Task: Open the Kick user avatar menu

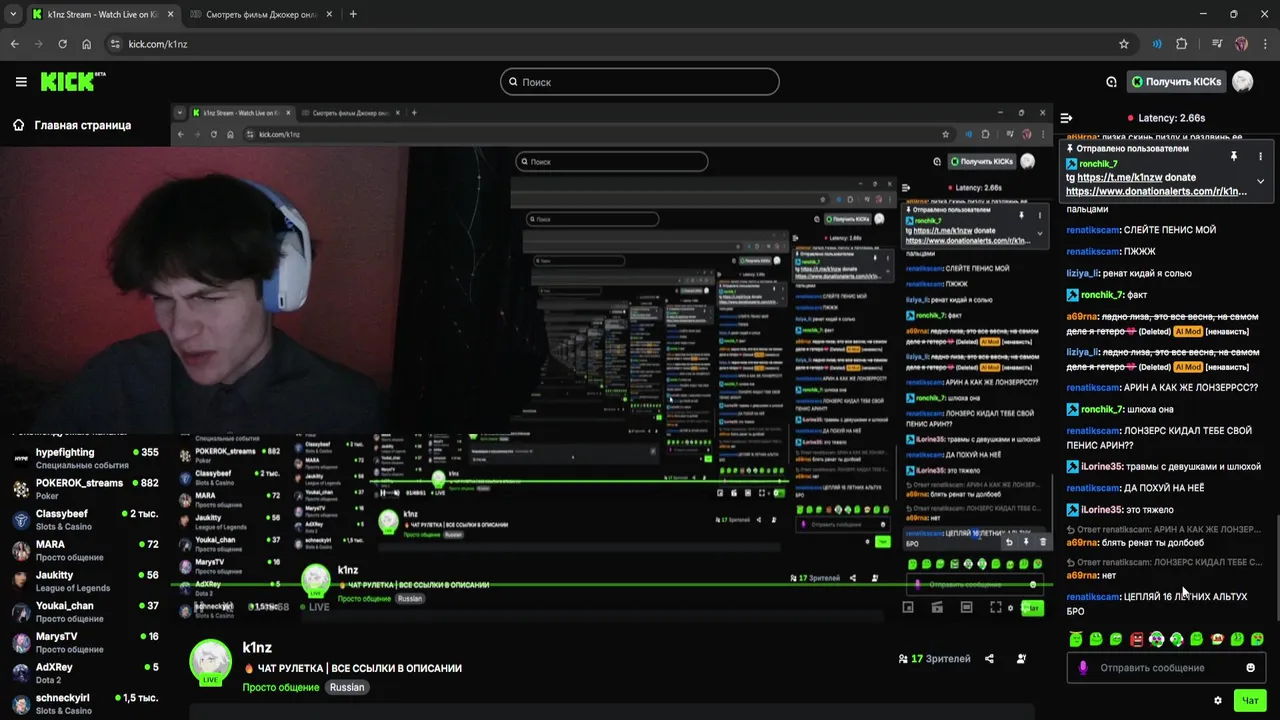Action: pyautogui.click(x=1242, y=82)
